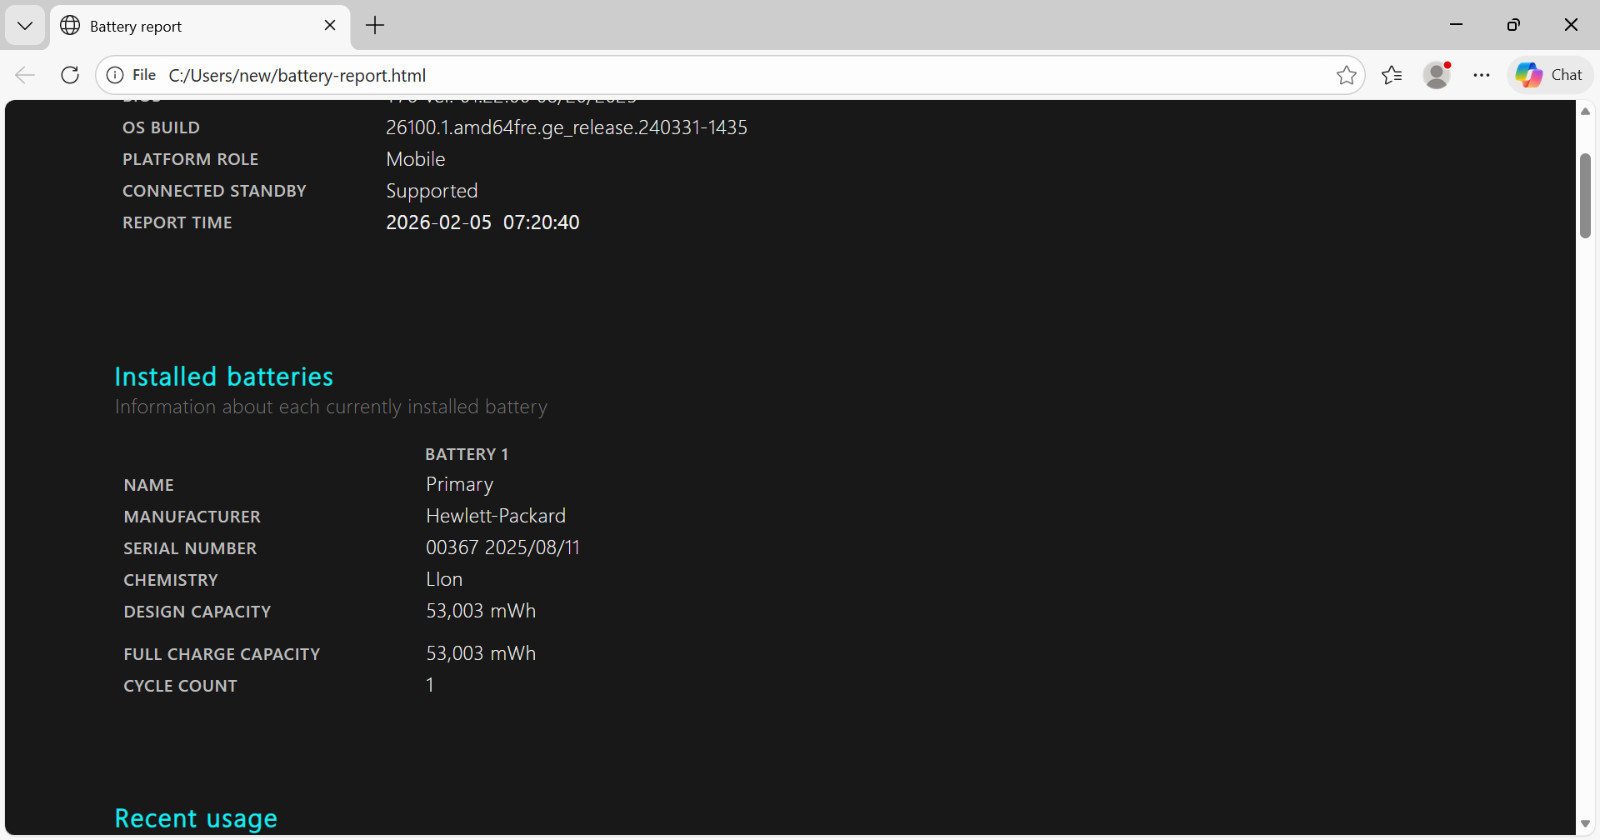The width and height of the screenshot is (1600, 840).
Task: Restore down the browser window
Action: click(x=1513, y=25)
